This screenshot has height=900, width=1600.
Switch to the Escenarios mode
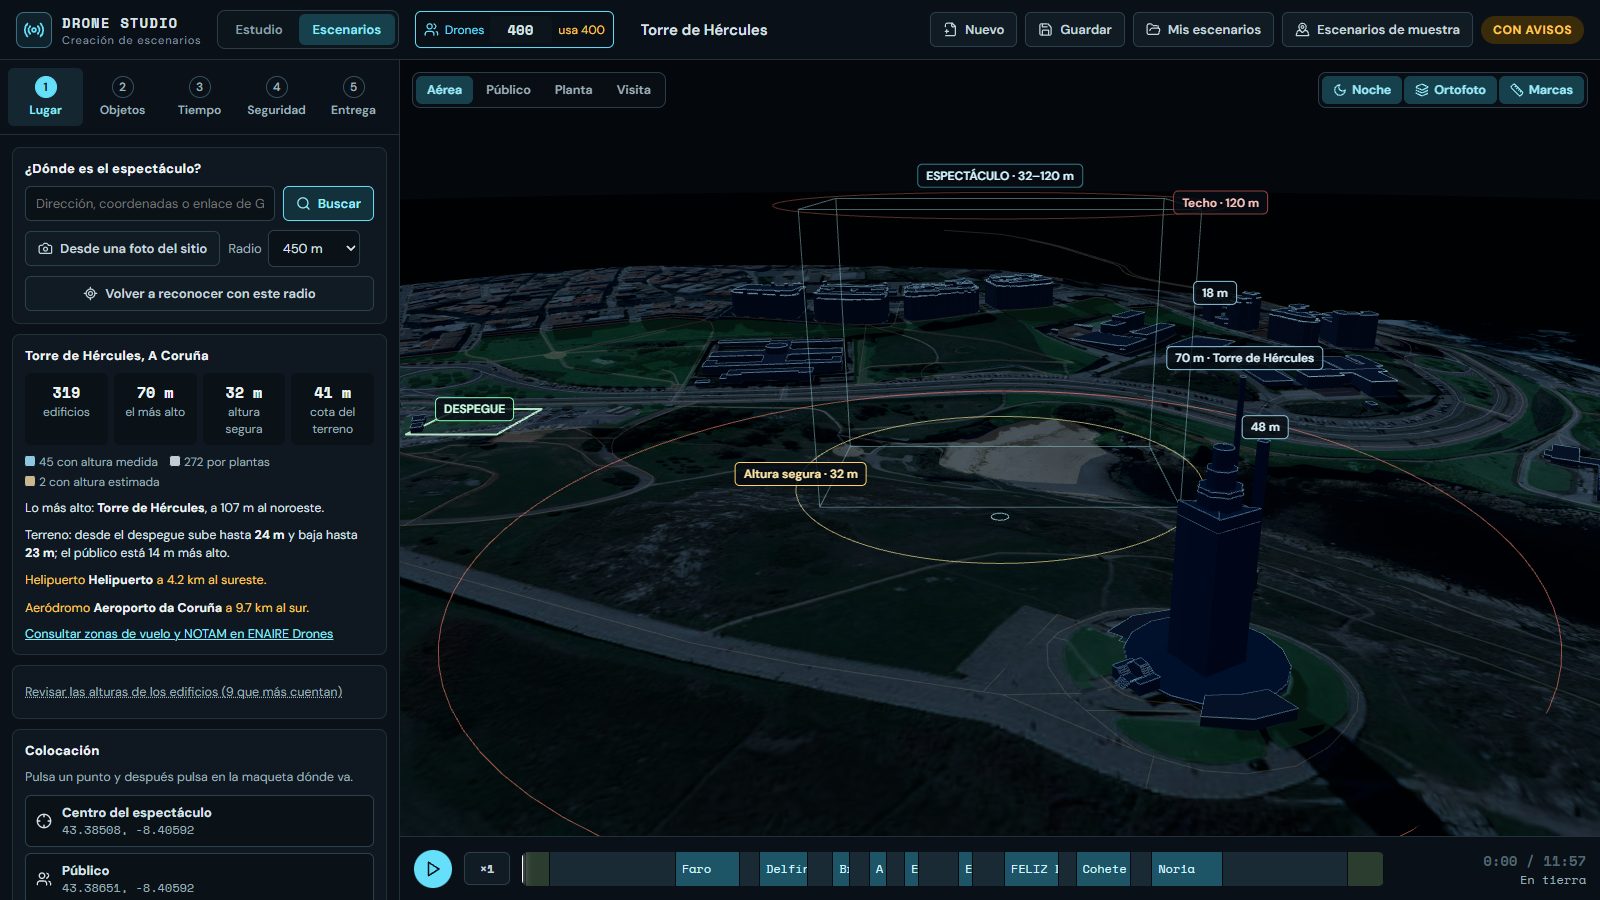[x=346, y=30]
